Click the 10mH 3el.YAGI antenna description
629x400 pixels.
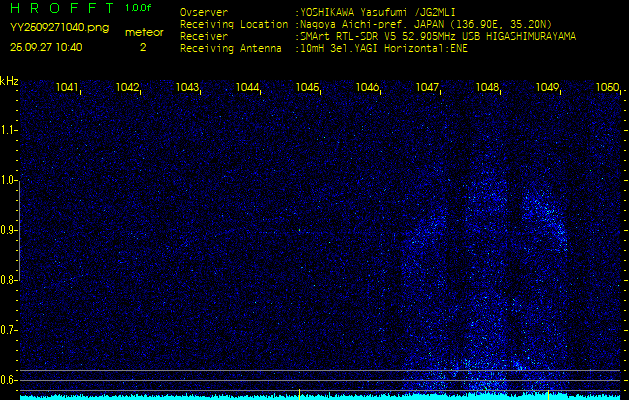pos(384,49)
